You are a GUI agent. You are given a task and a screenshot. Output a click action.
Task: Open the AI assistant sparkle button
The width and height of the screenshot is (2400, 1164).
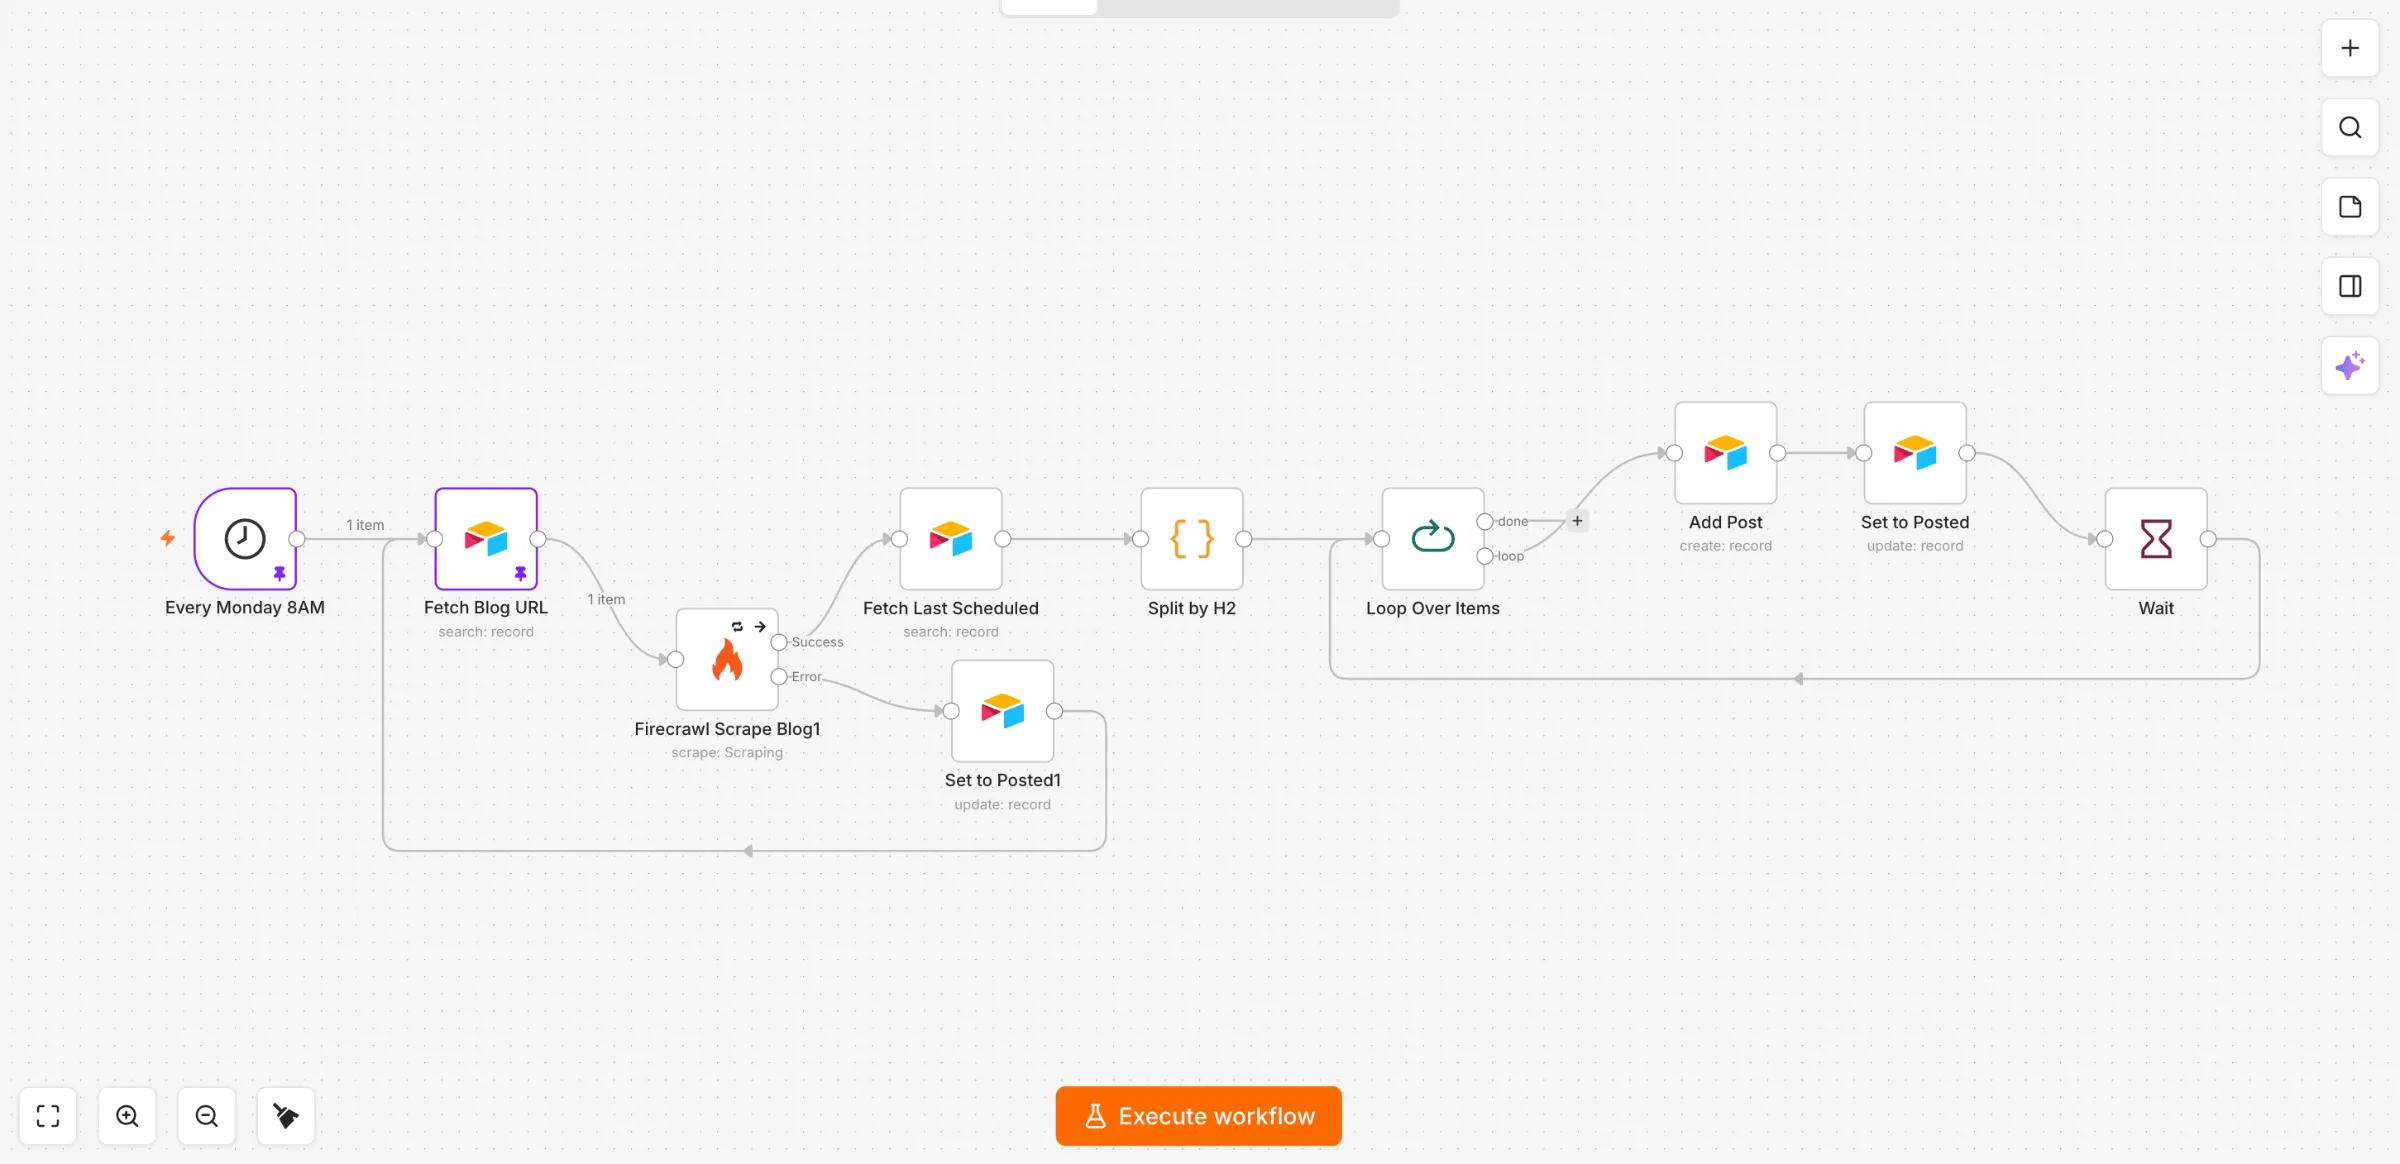2350,366
